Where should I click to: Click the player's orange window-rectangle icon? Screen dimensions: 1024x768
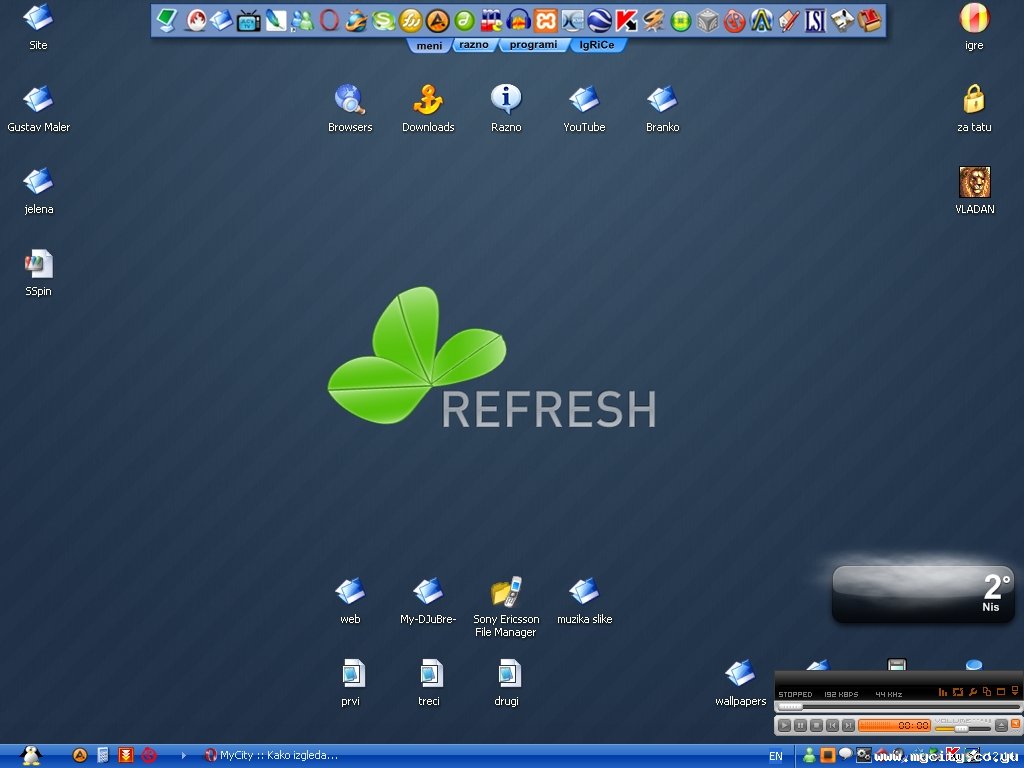point(1001,692)
